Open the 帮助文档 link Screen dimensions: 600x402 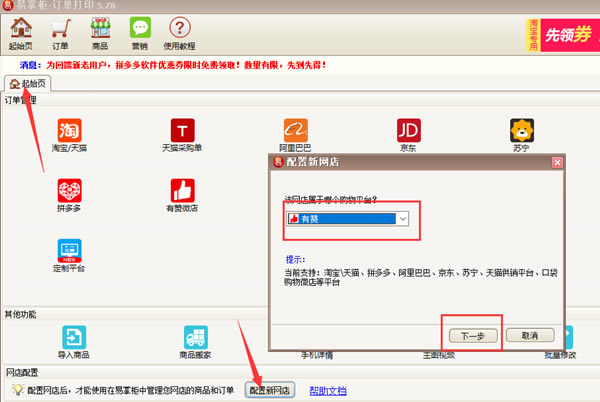pos(328,391)
